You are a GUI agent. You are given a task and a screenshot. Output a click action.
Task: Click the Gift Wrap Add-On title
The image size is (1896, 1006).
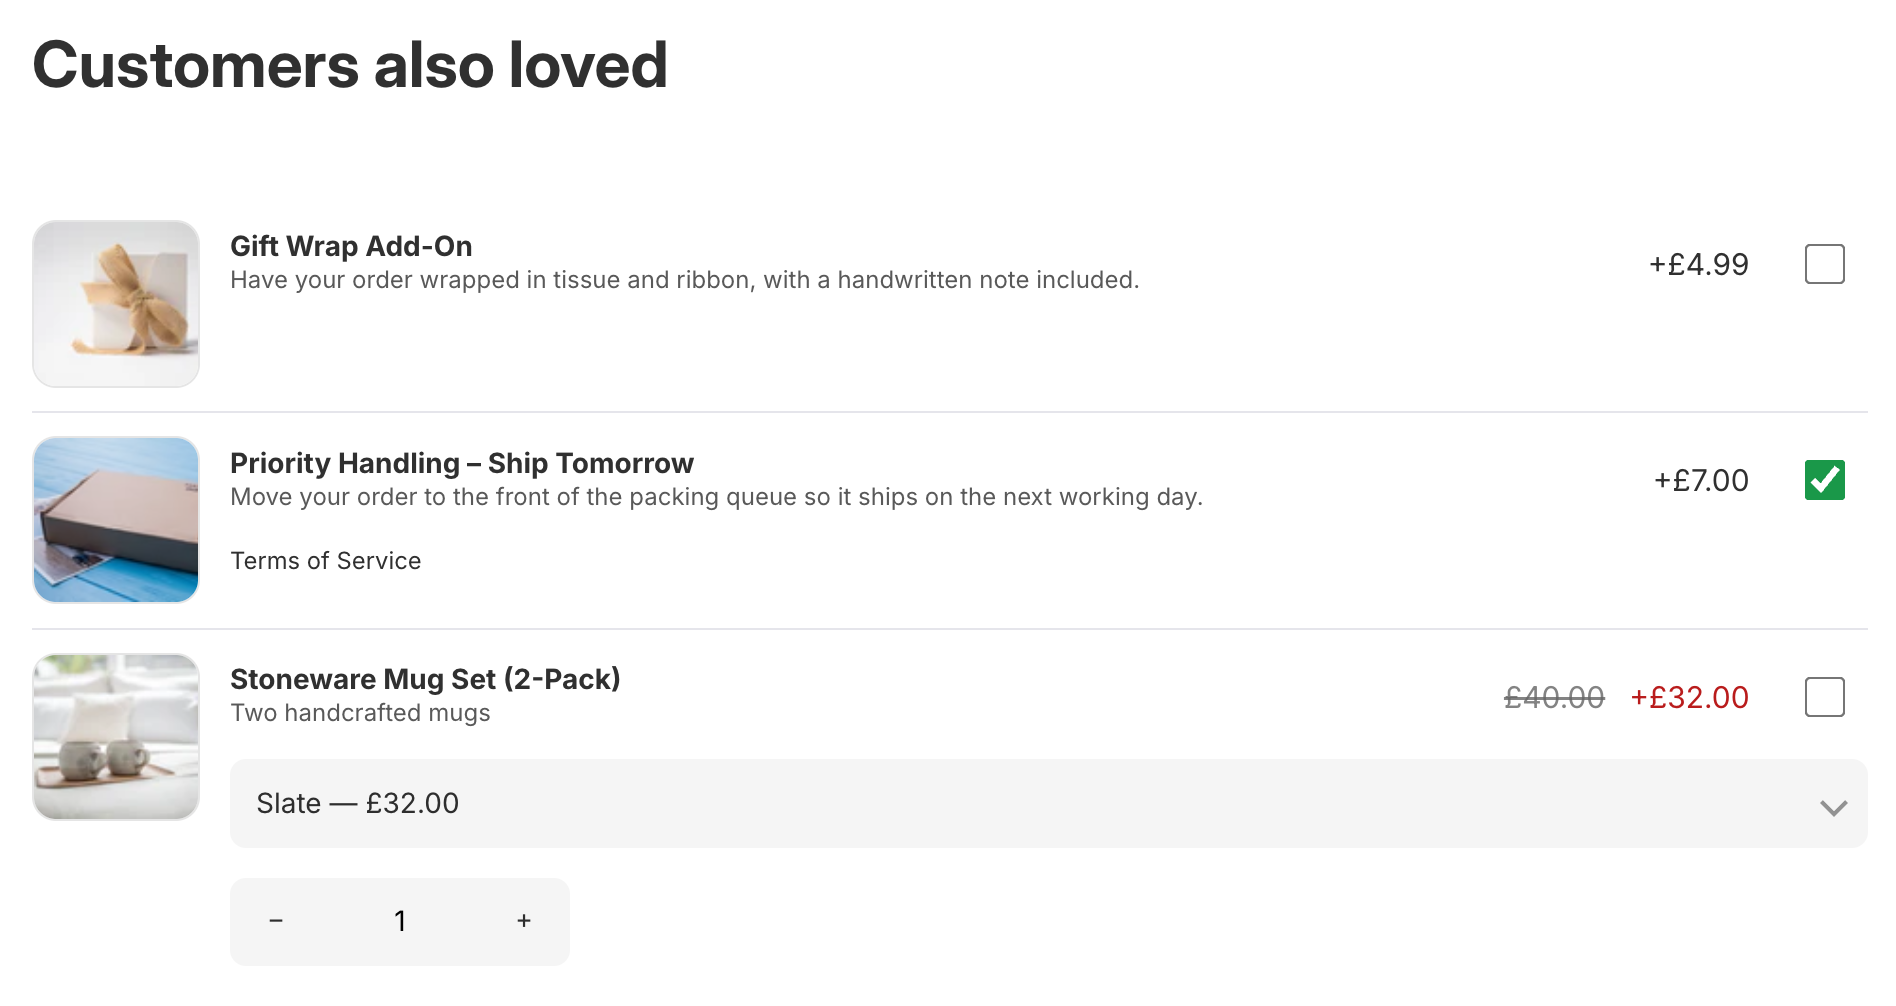pyautogui.click(x=352, y=246)
